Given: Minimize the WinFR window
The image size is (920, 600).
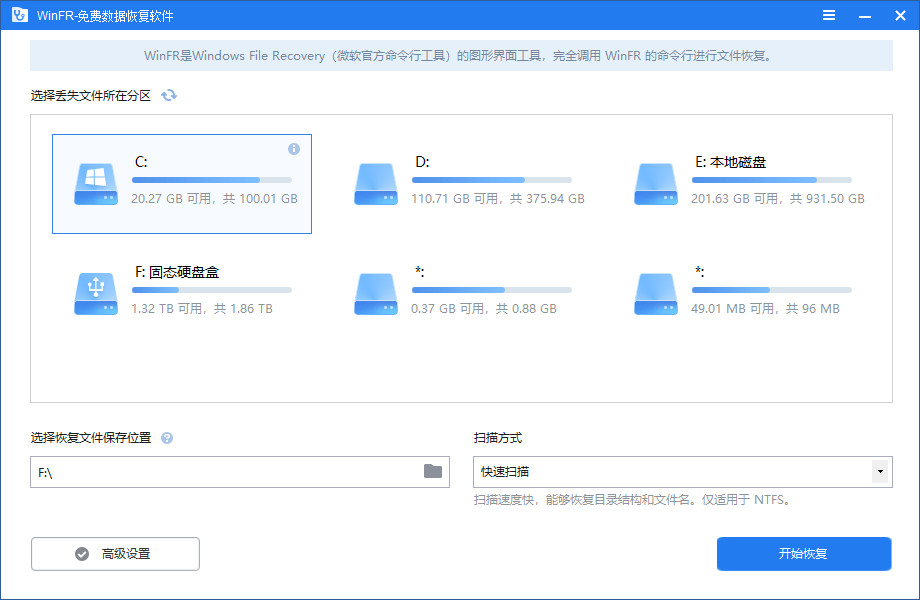Looking at the screenshot, I should point(864,16).
